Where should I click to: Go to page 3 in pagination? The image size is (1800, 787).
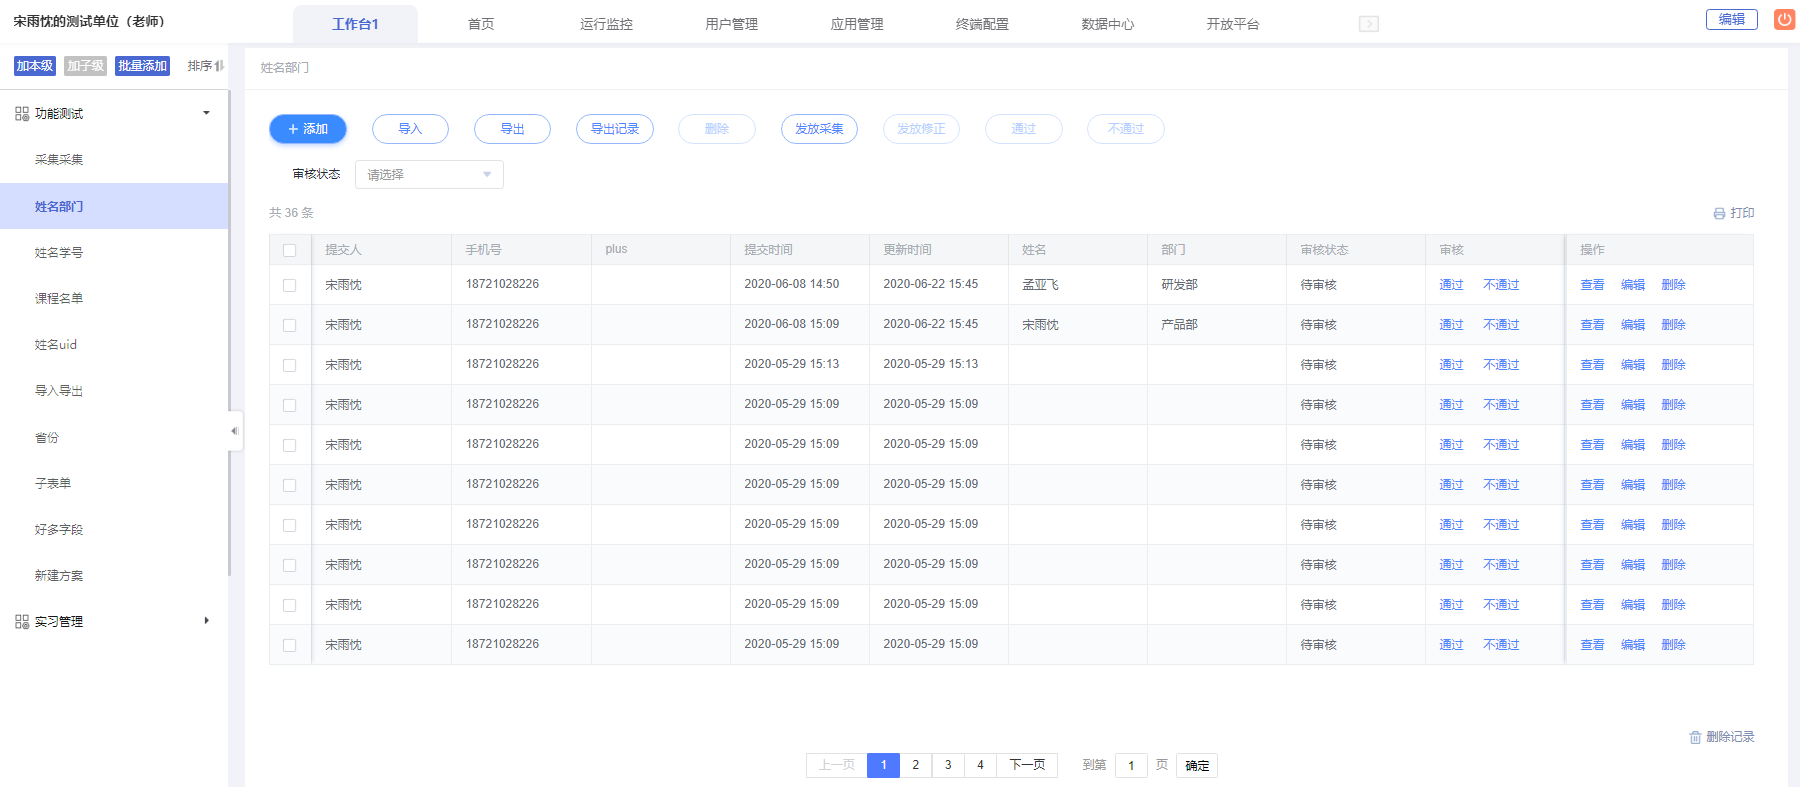(948, 765)
